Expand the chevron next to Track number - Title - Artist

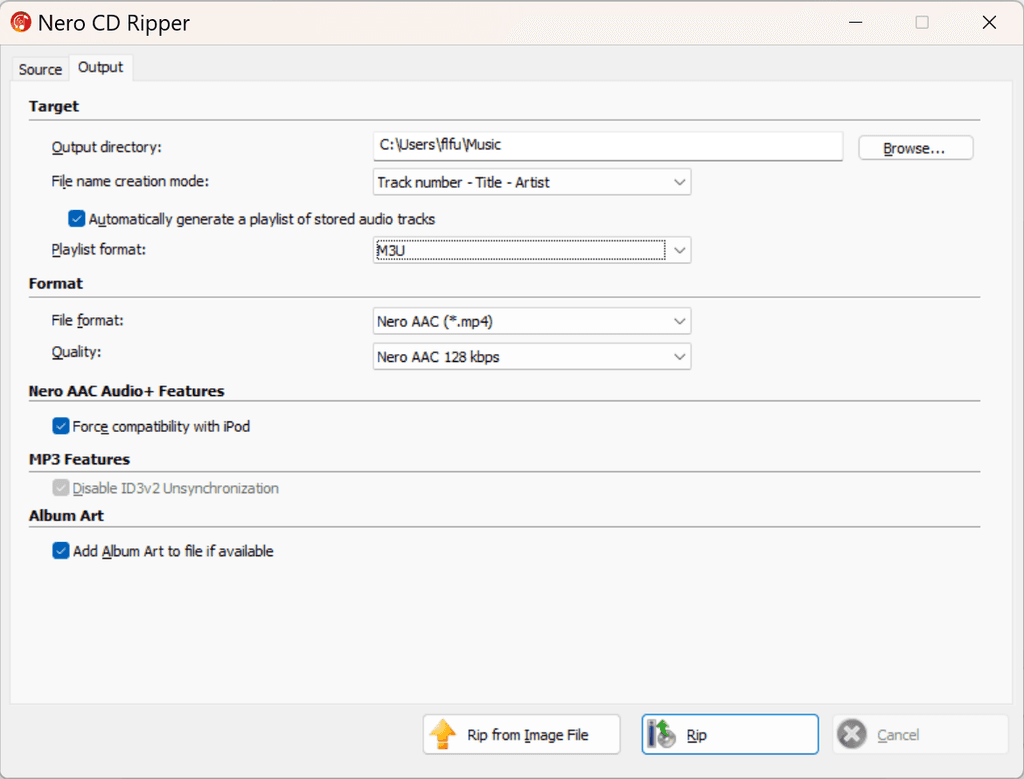click(680, 181)
